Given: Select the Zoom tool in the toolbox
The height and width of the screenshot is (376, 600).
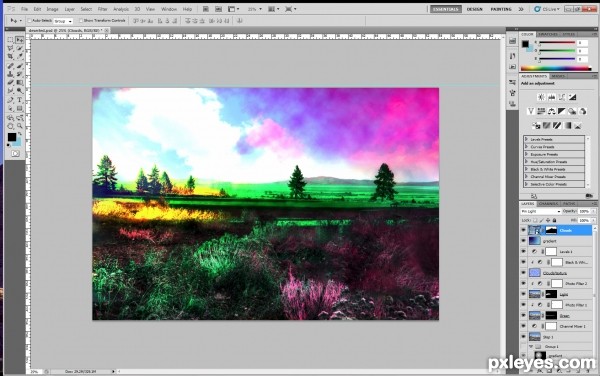Looking at the screenshot, I should (20, 126).
